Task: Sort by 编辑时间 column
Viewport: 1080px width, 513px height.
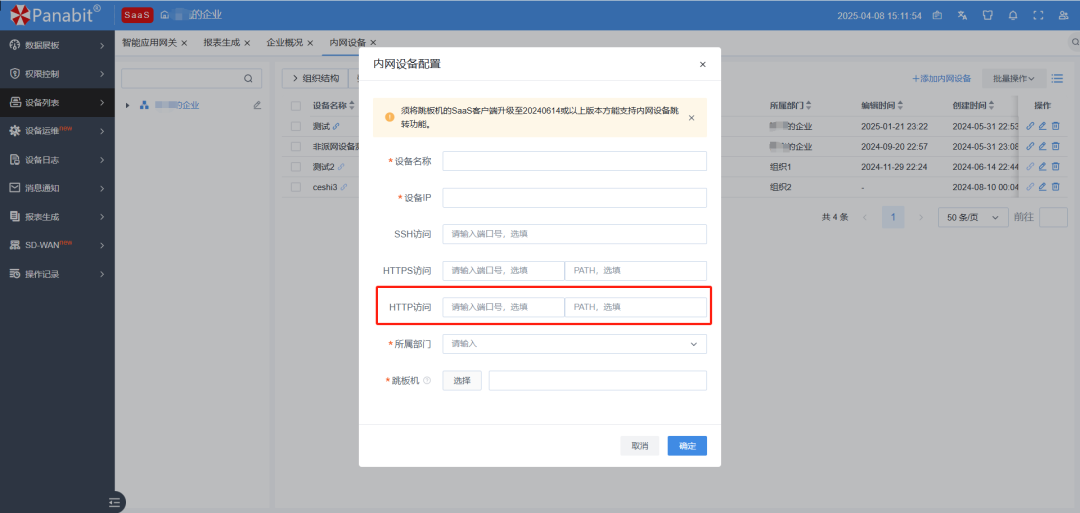Action: click(x=900, y=106)
